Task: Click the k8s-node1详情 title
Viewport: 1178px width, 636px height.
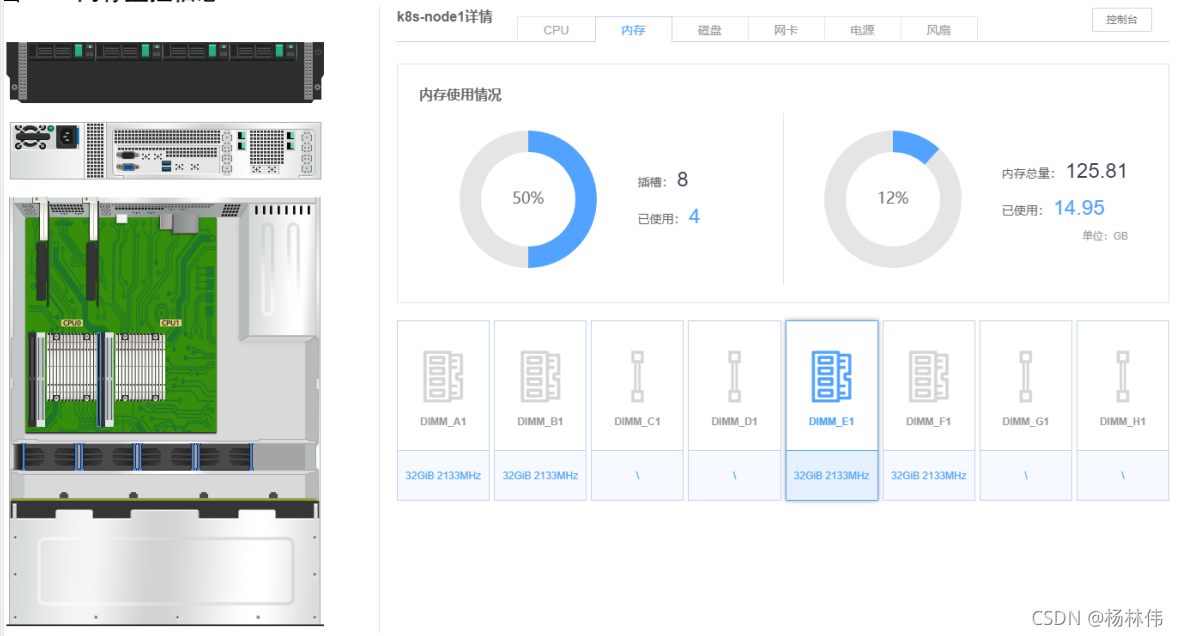Action: [x=445, y=17]
